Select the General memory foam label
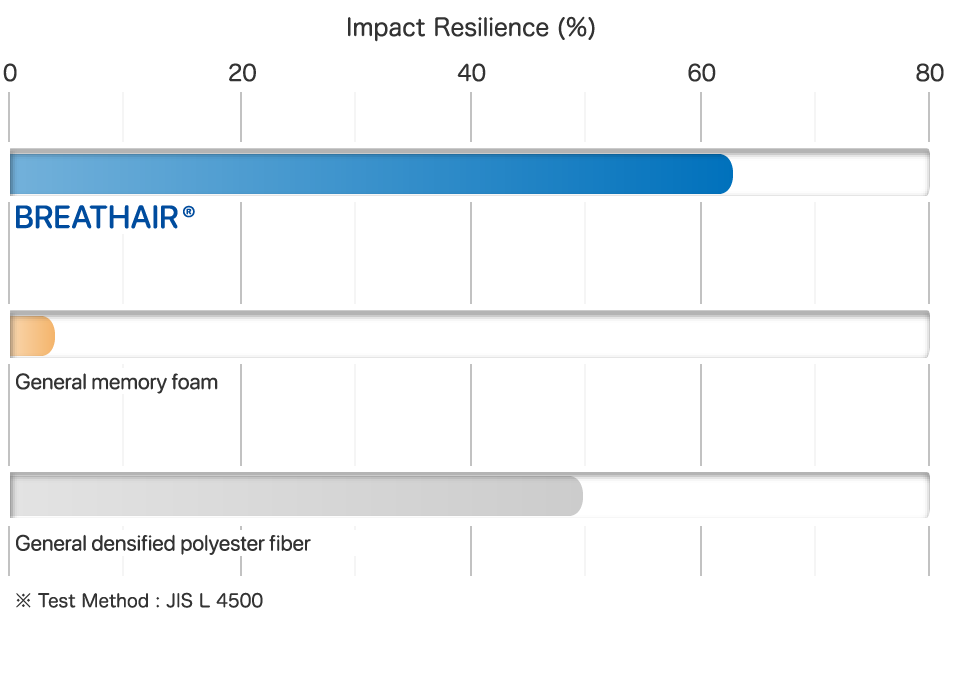This screenshot has width=960, height=700. pyautogui.click(x=116, y=382)
